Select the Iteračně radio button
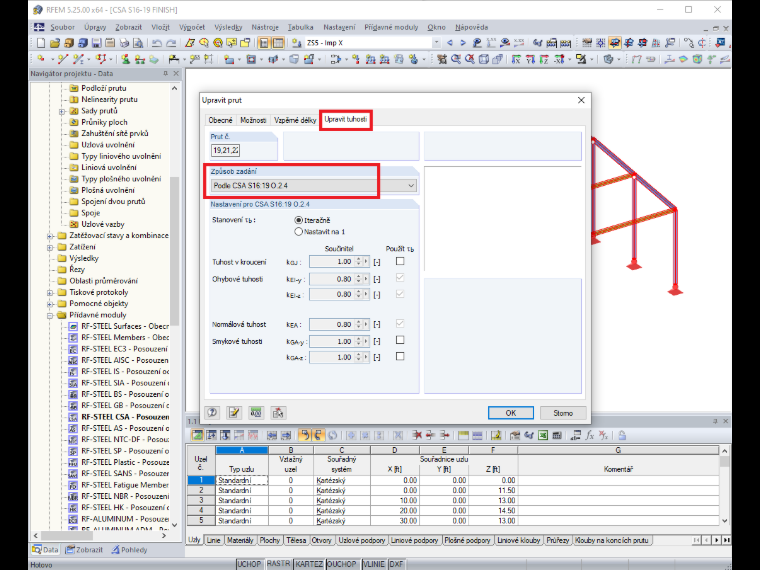This screenshot has height=570, width=760. tap(299, 220)
